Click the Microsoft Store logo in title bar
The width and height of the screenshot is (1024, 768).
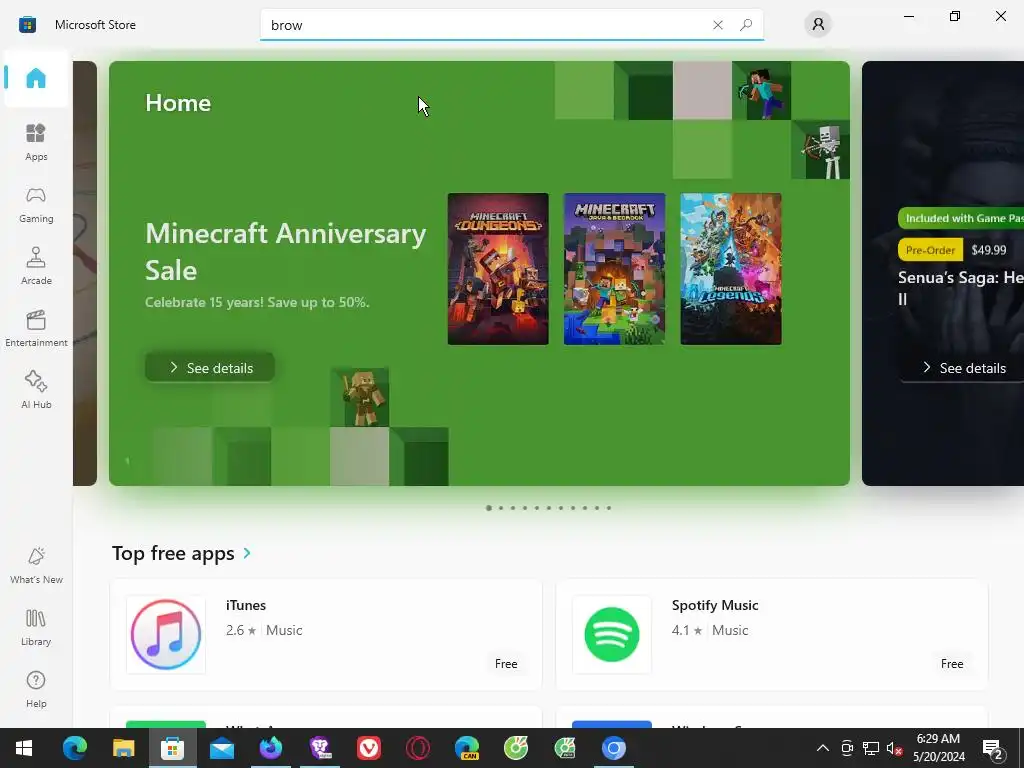27,25
